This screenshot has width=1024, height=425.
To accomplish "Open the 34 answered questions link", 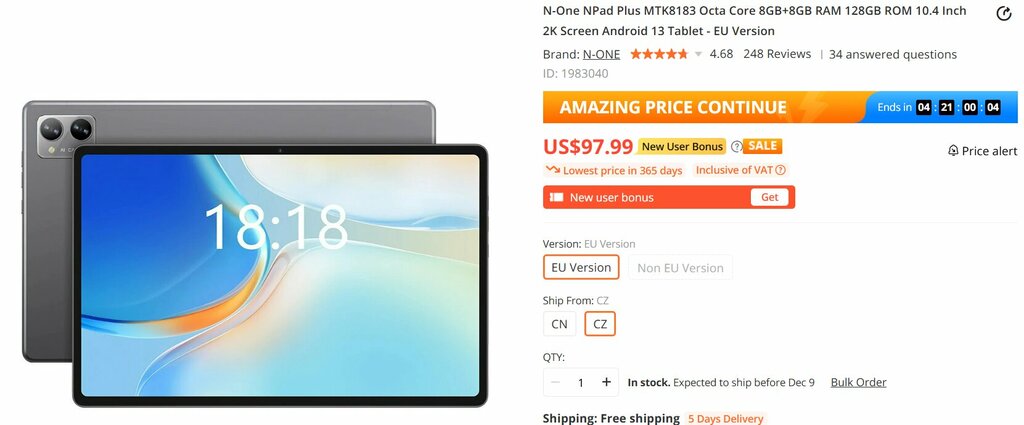I will [x=893, y=55].
